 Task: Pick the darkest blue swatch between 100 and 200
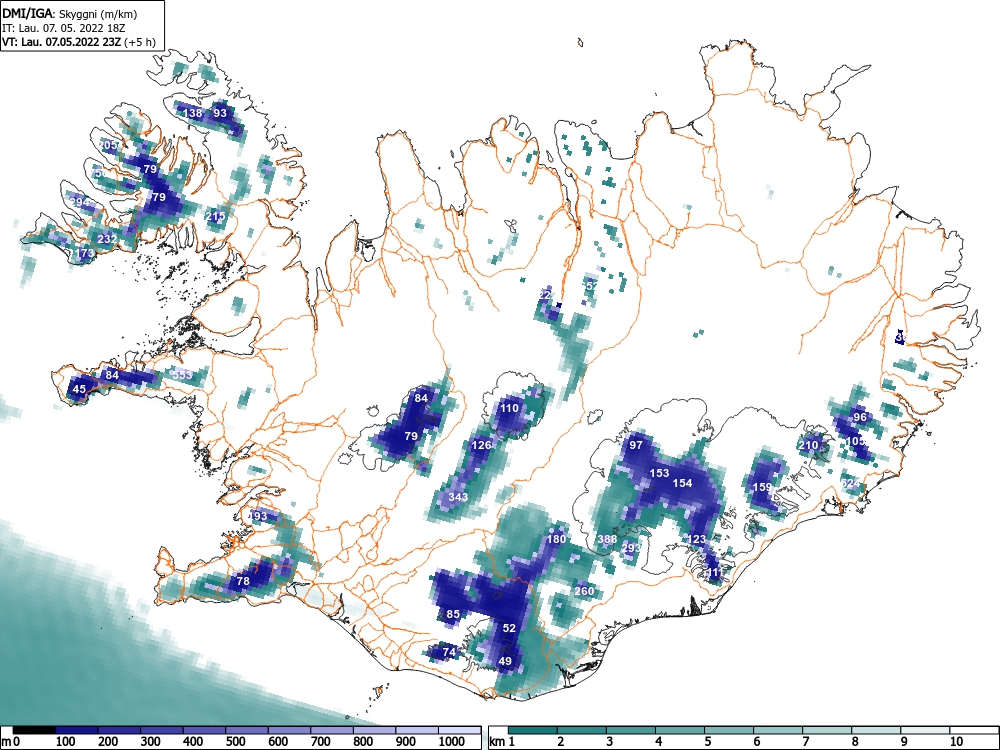(77, 730)
